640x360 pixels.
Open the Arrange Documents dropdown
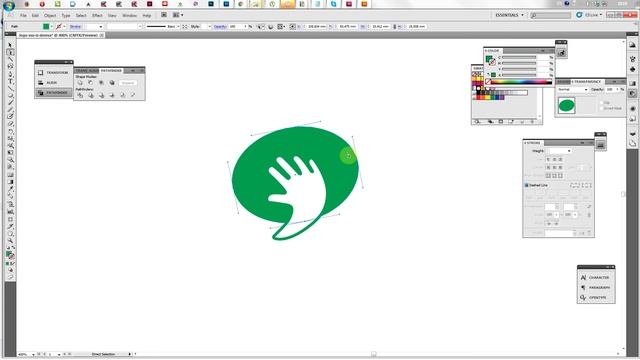tap(178, 15)
